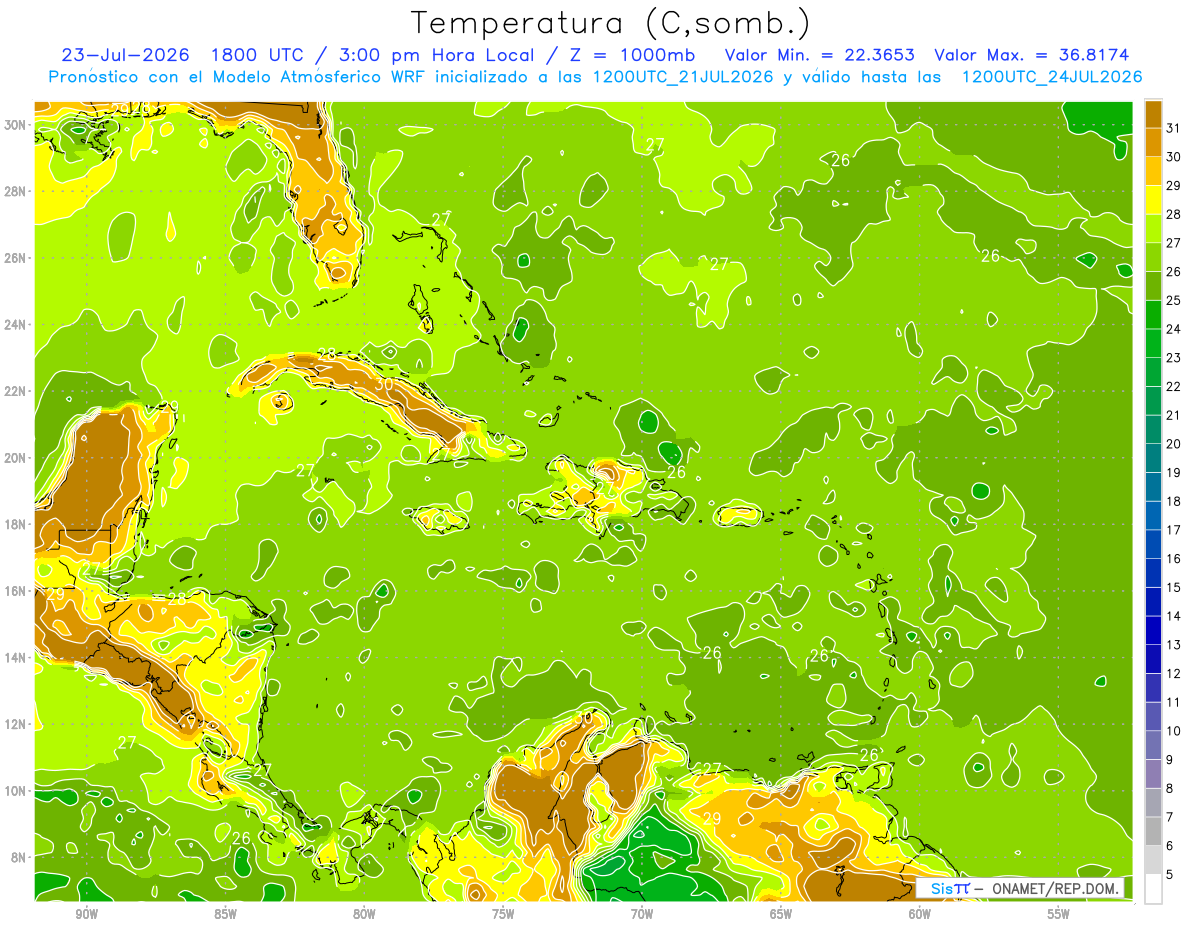This screenshot has height=927, width=1200.
Task: Pick the white swatch below legend 5
Action: [x=1153, y=889]
